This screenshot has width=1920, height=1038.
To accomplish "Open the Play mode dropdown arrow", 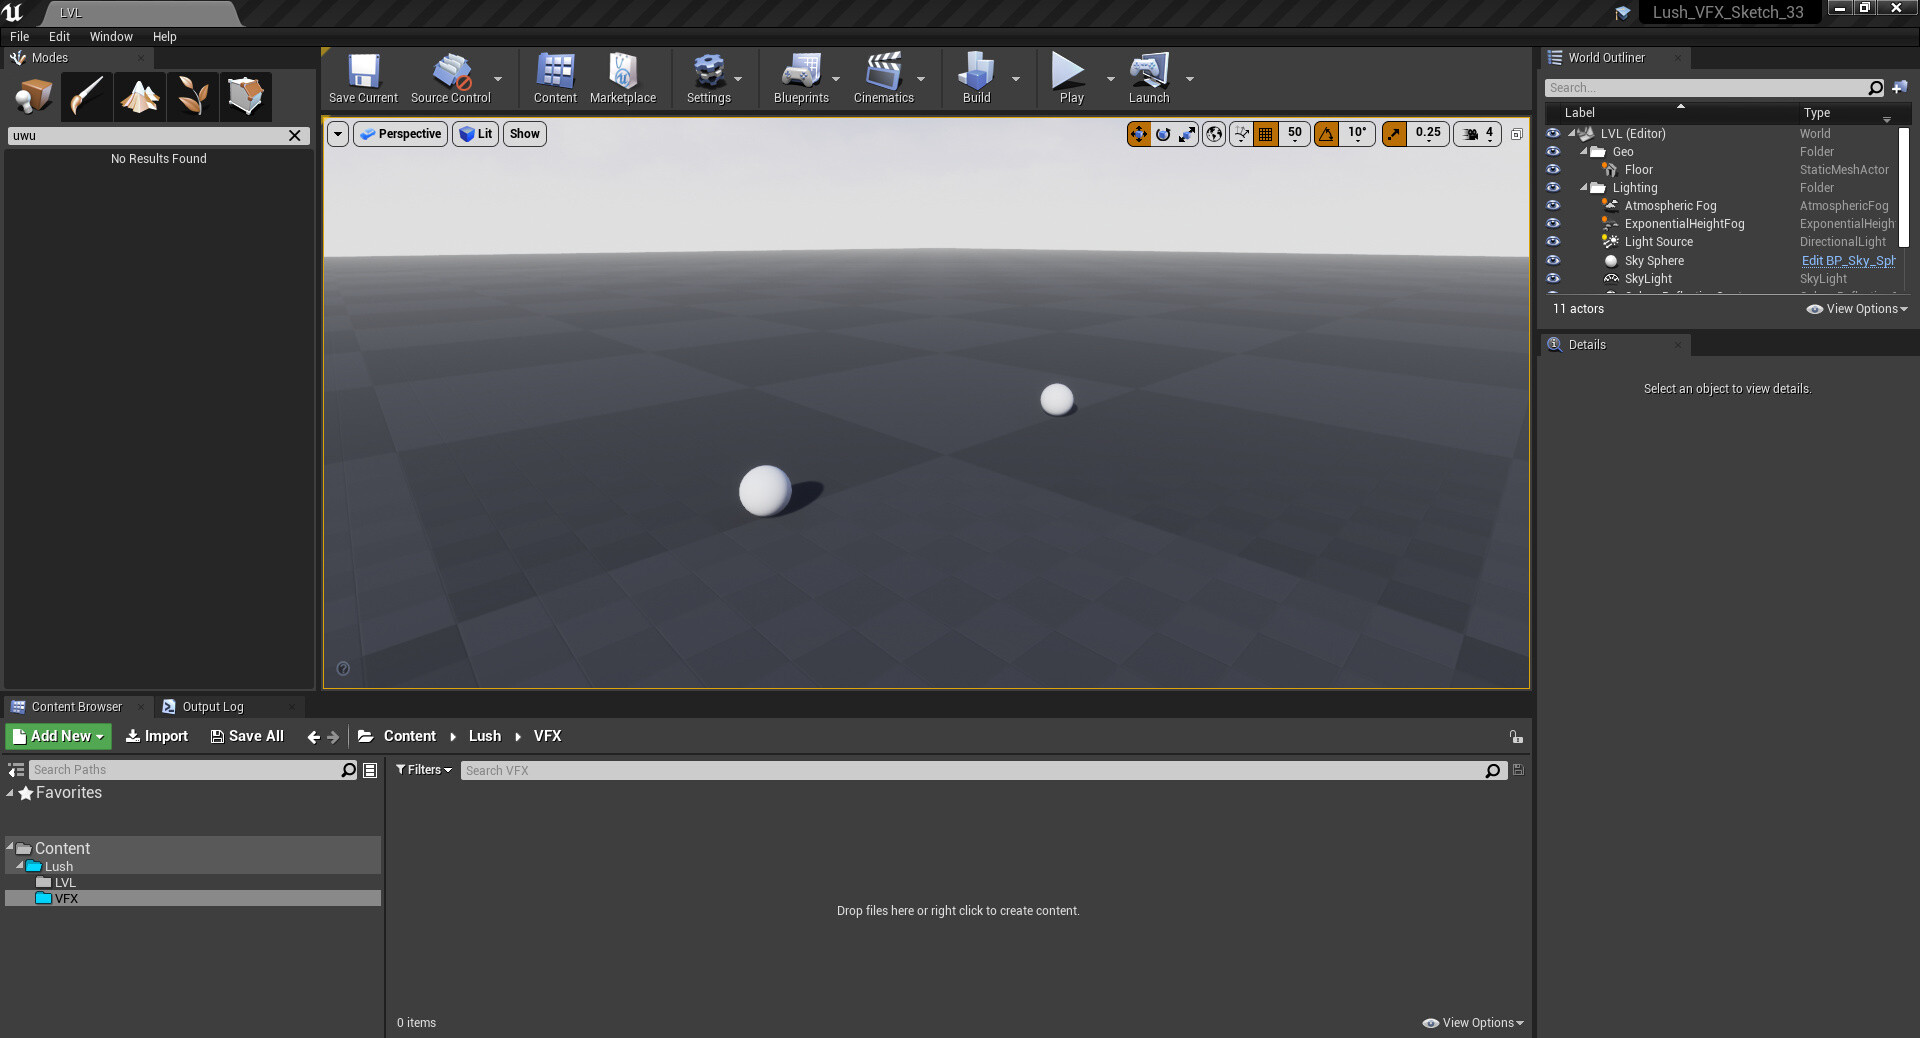I will (1109, 77).
